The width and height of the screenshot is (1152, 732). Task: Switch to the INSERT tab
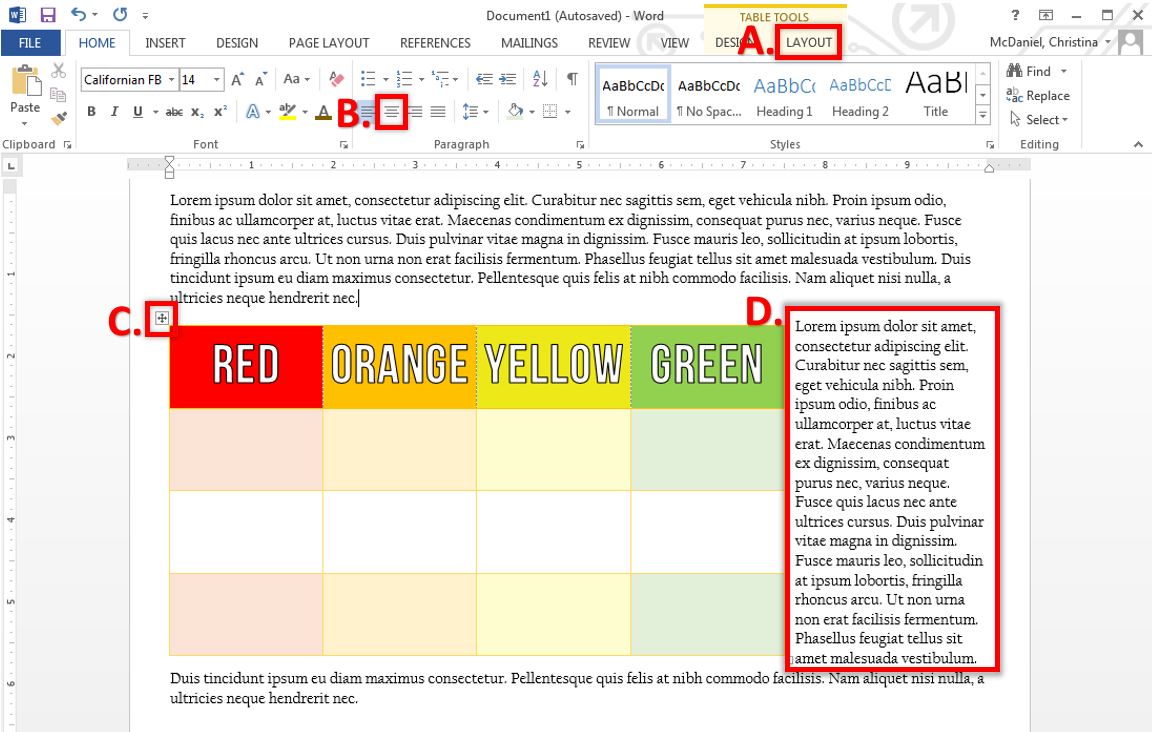click(165, 43)
